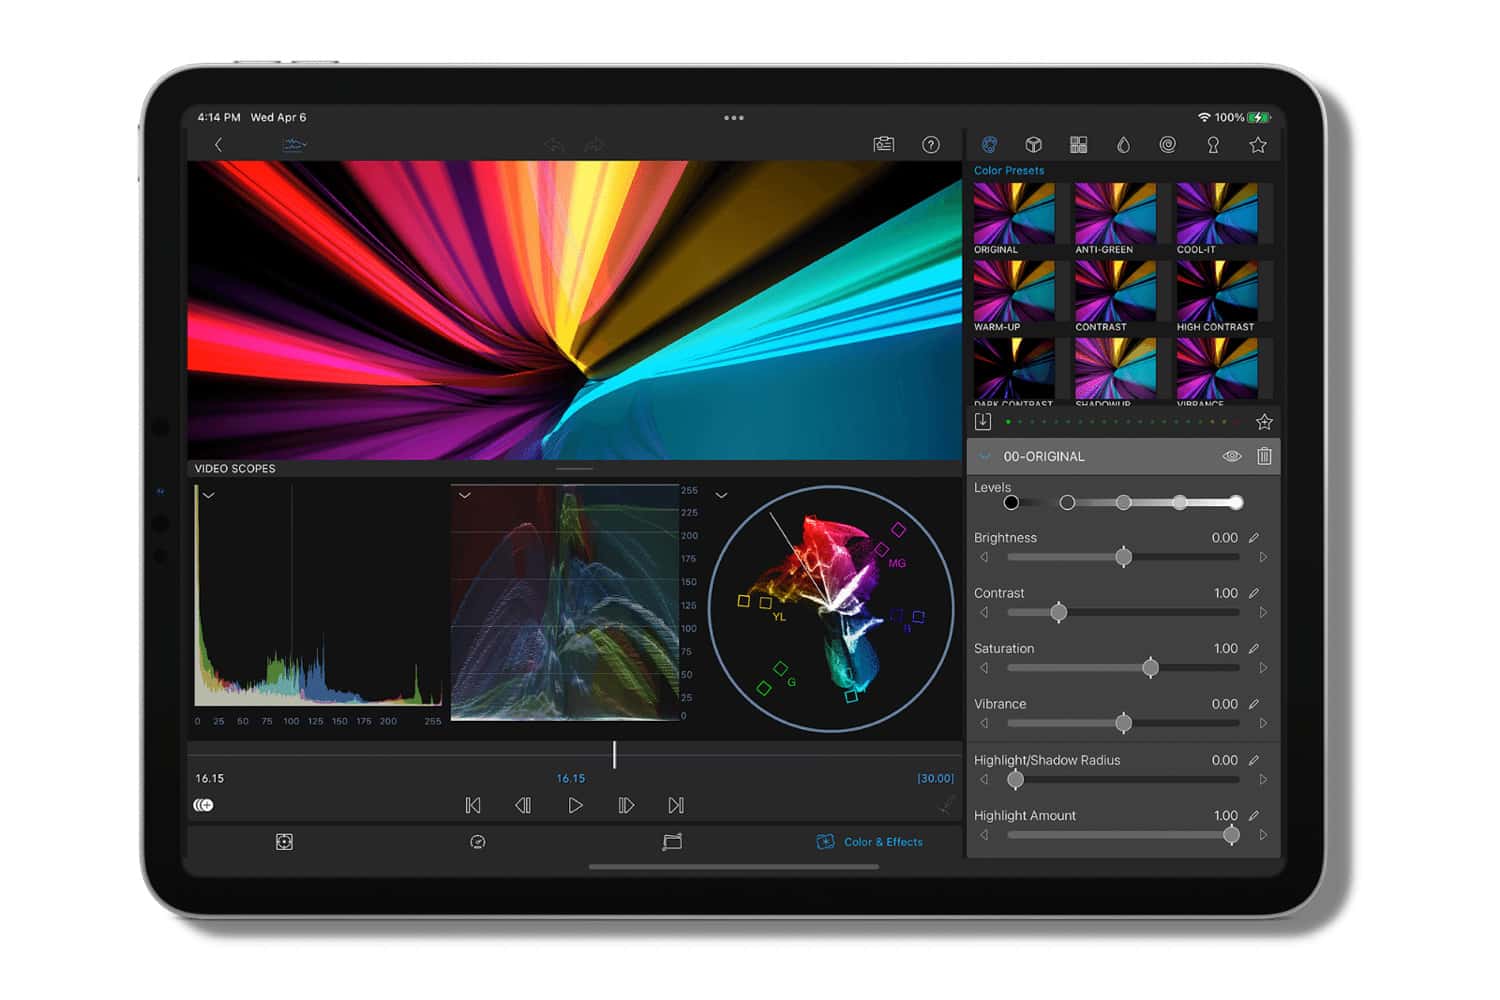This screenshot has width=1500, height=1000.
Task: Save preset using the add-star icon
Action: point(1264,422)
